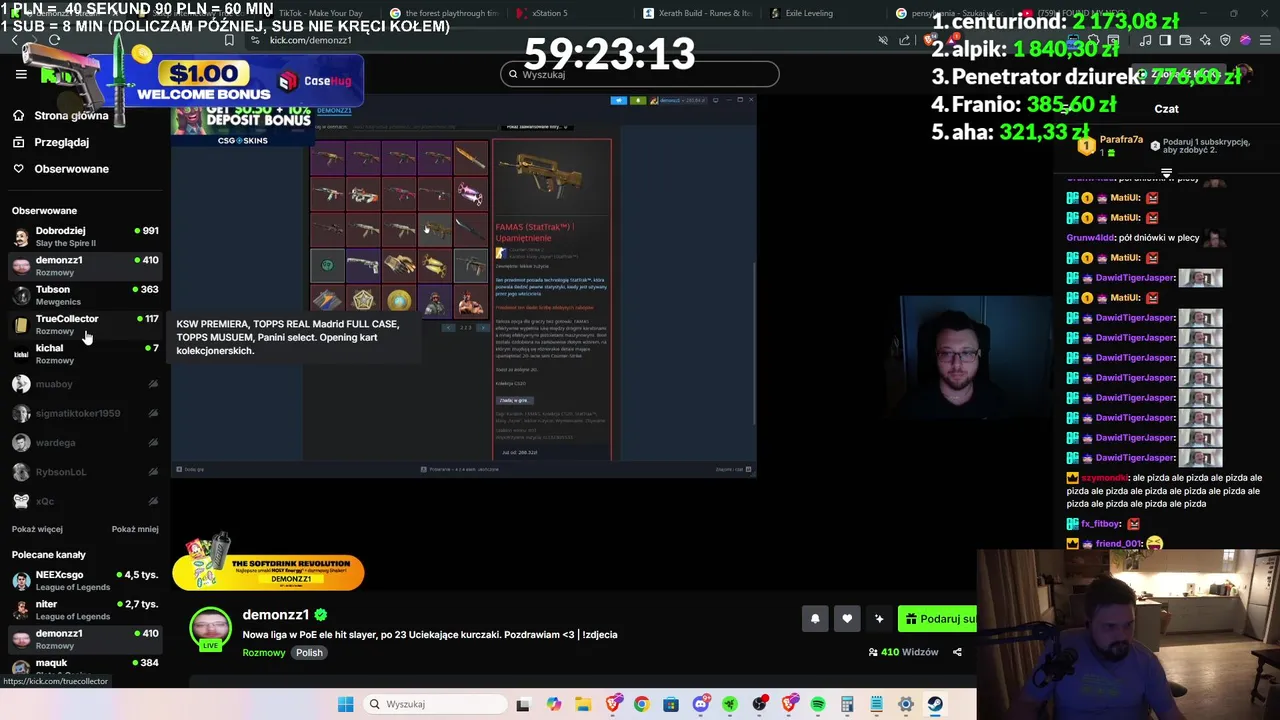
Task: Open Notepad from the taskbar
Action: [876, 704]
